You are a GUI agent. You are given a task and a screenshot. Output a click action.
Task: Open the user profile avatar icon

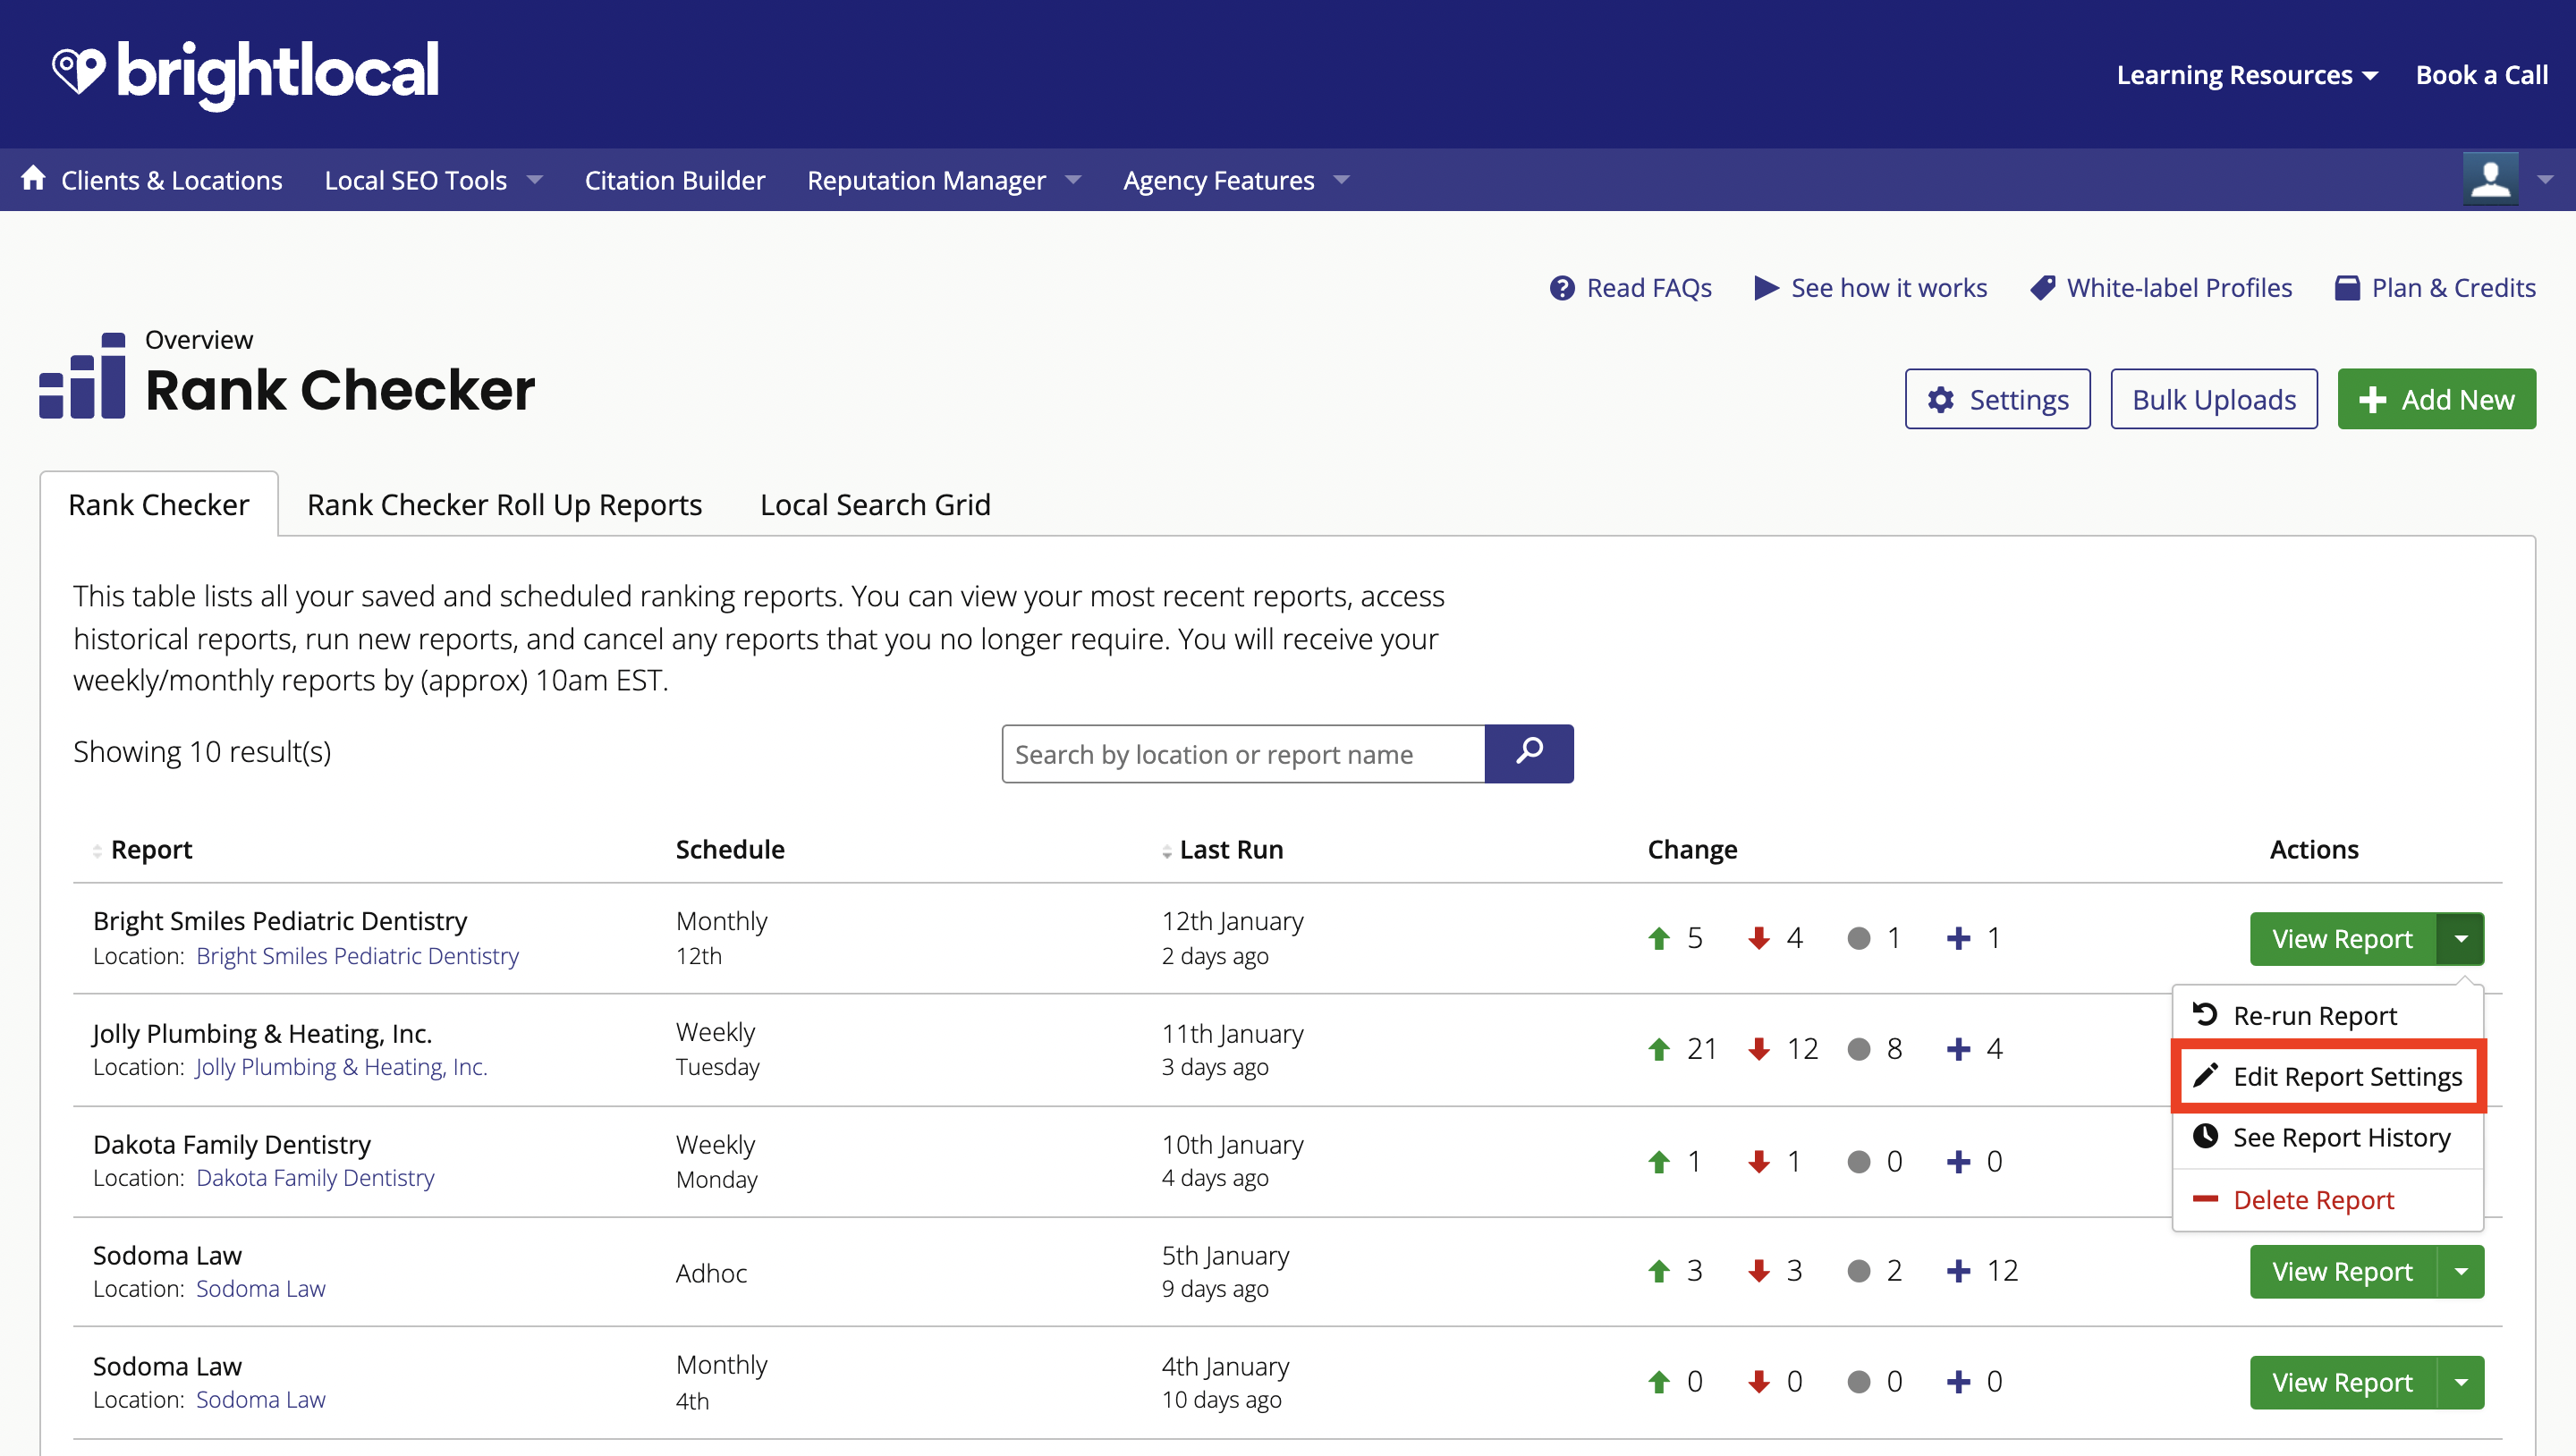pyautogui.click(x=2490, y=179)
